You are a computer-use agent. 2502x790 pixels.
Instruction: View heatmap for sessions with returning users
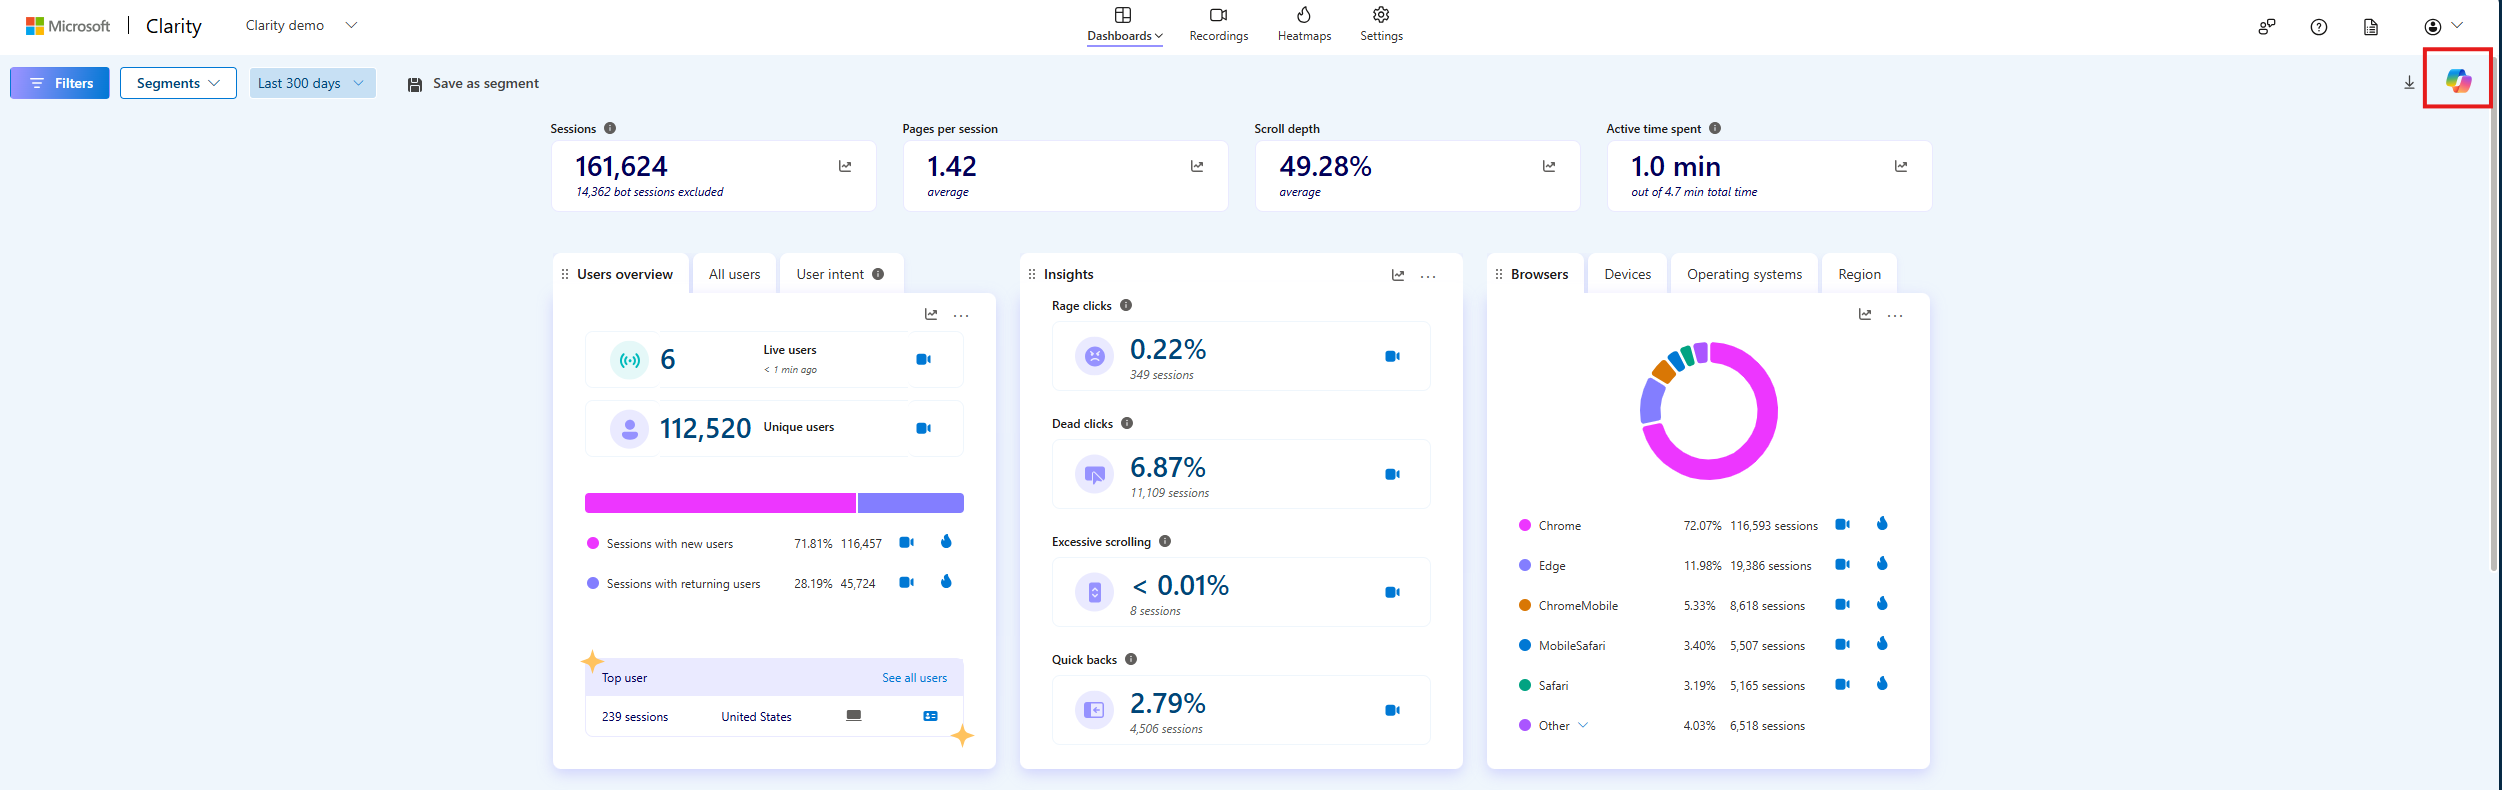point(946,581)
